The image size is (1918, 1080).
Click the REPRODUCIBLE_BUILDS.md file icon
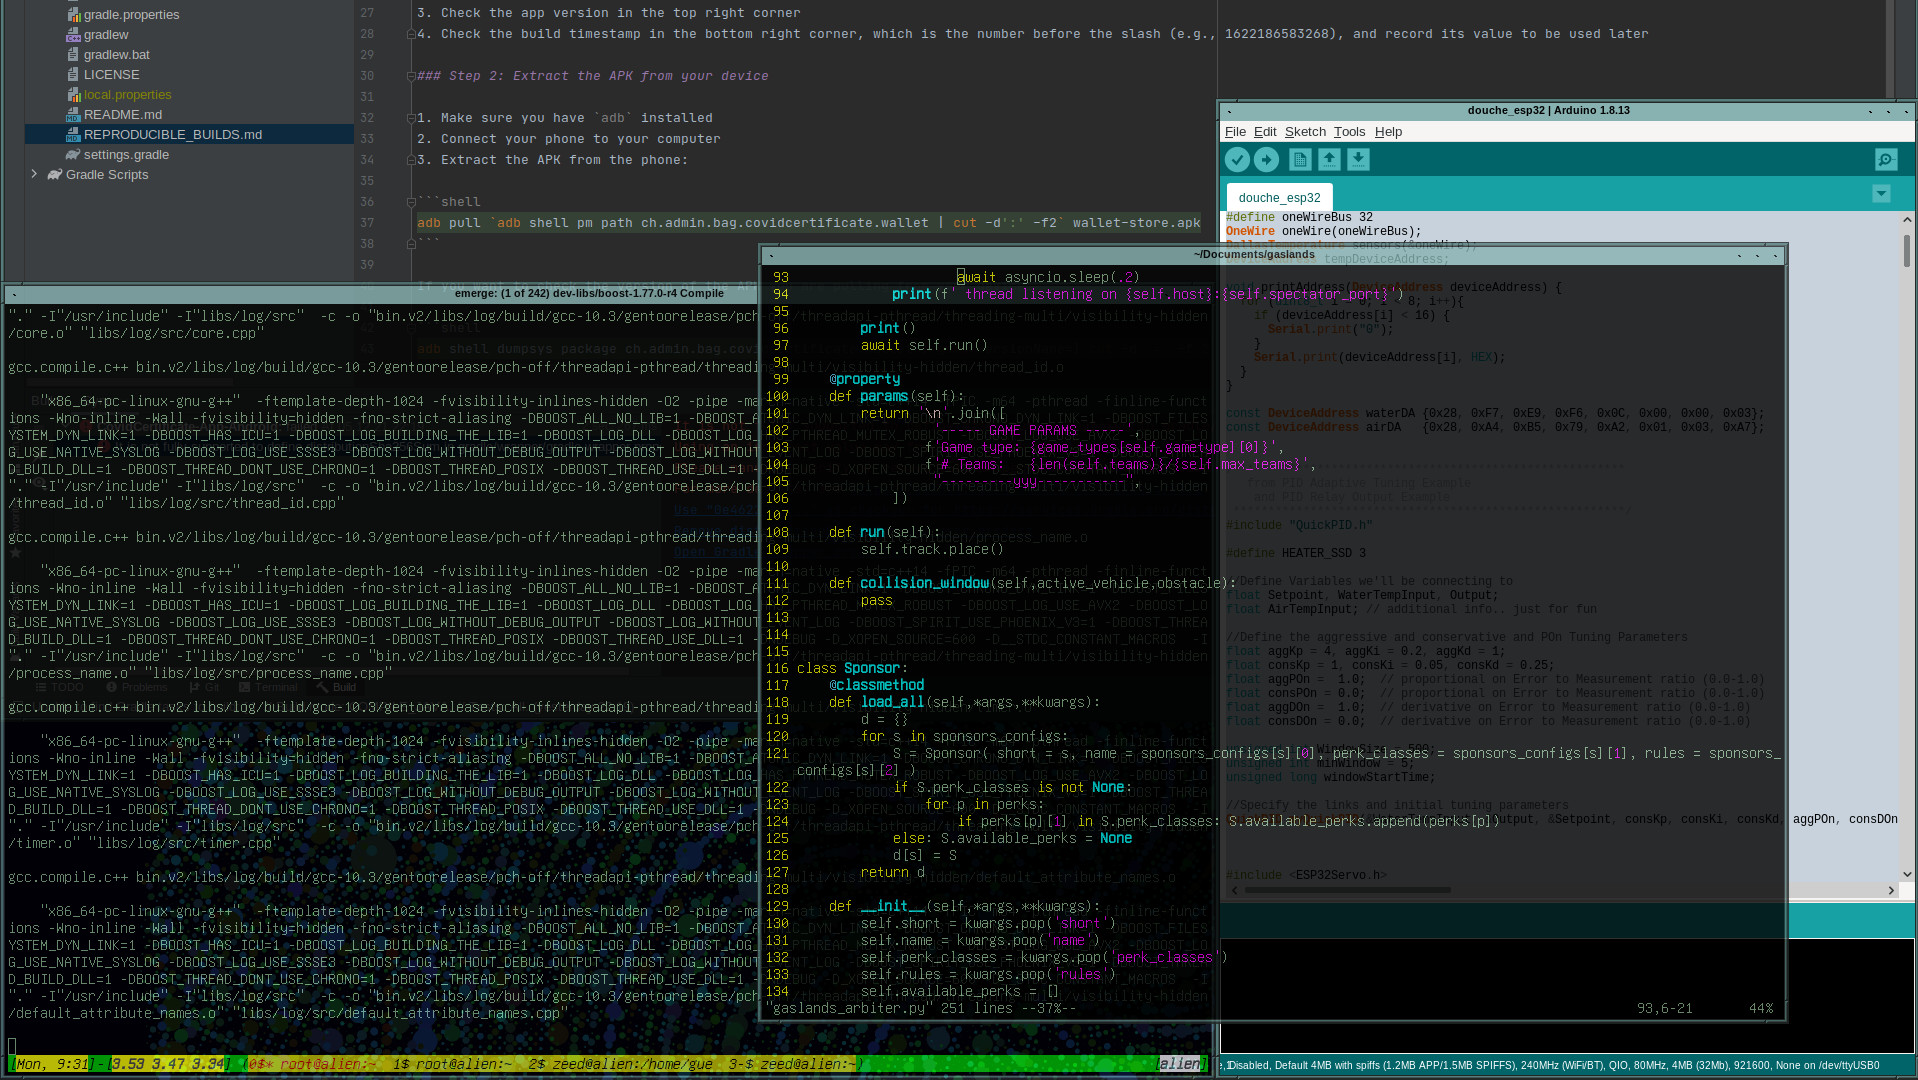tap(73, 135)
